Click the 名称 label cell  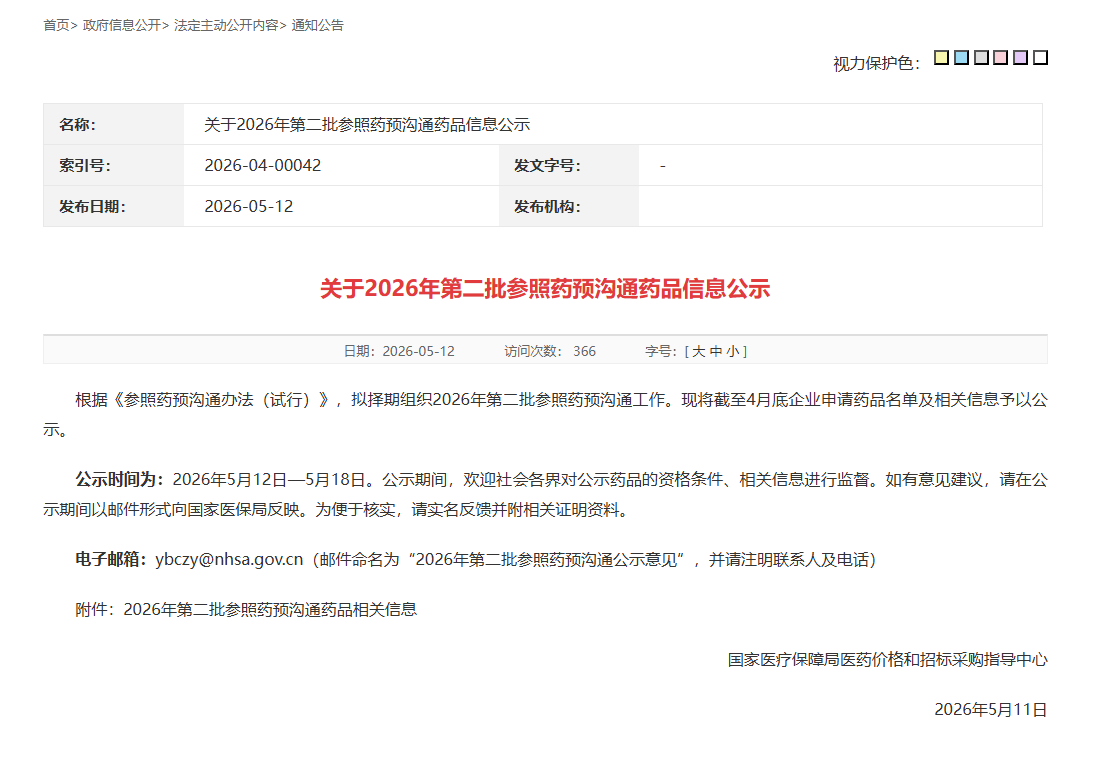coord(114,125)
